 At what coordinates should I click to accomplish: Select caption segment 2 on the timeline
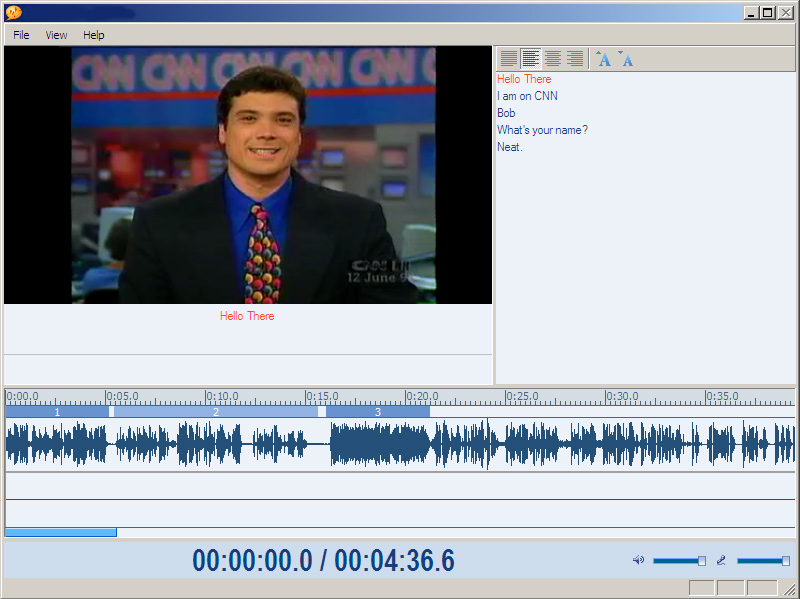pyautogui.click(x=216, y=412)
